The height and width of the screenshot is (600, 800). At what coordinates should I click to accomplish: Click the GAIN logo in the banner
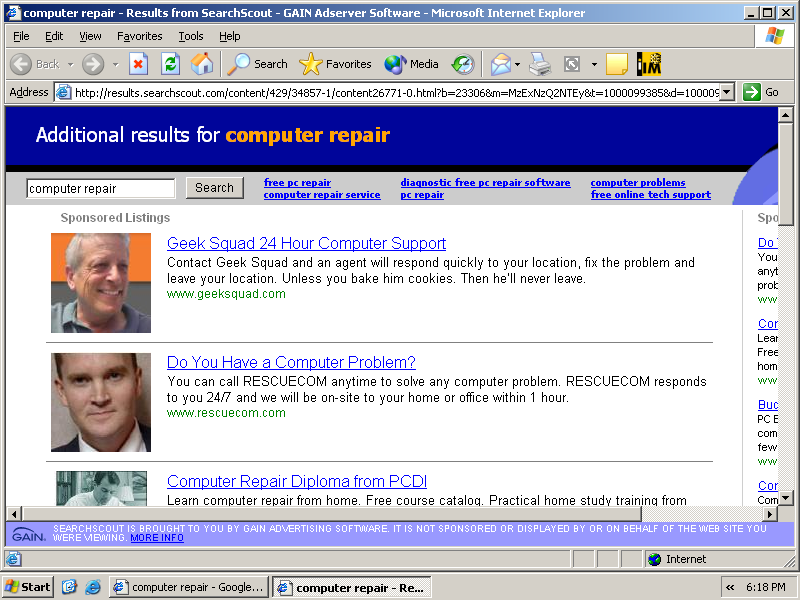29,534
